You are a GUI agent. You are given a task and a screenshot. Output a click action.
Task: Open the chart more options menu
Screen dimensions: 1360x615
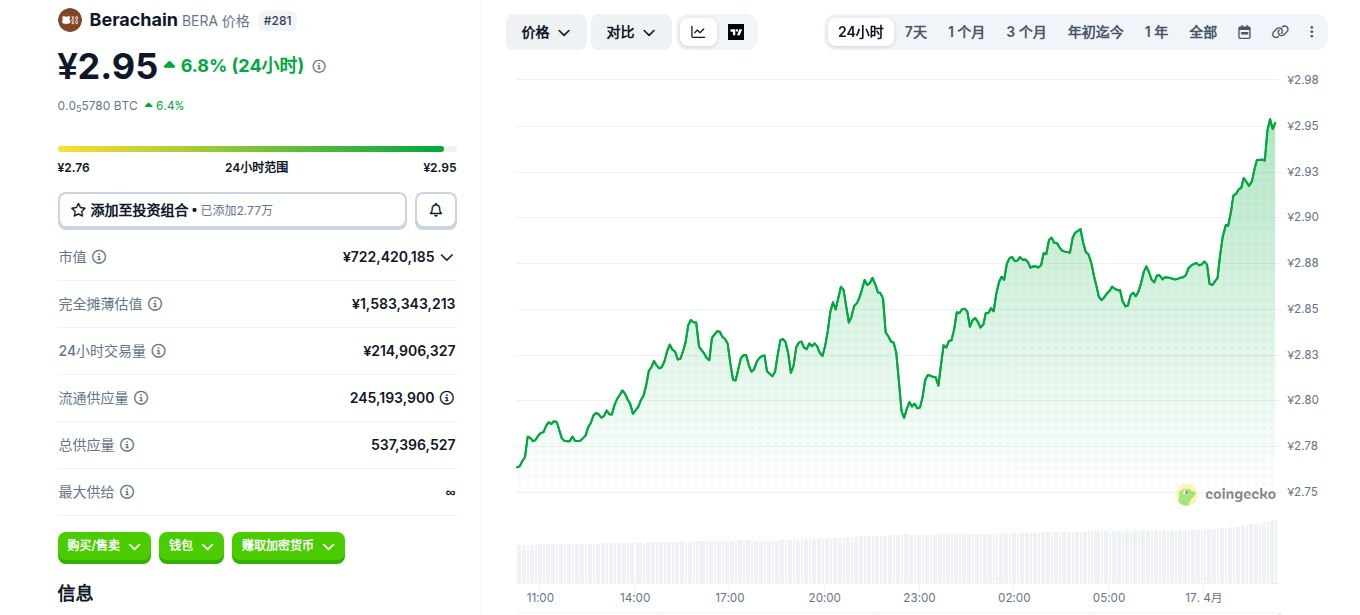click(x=1312, y=32)
